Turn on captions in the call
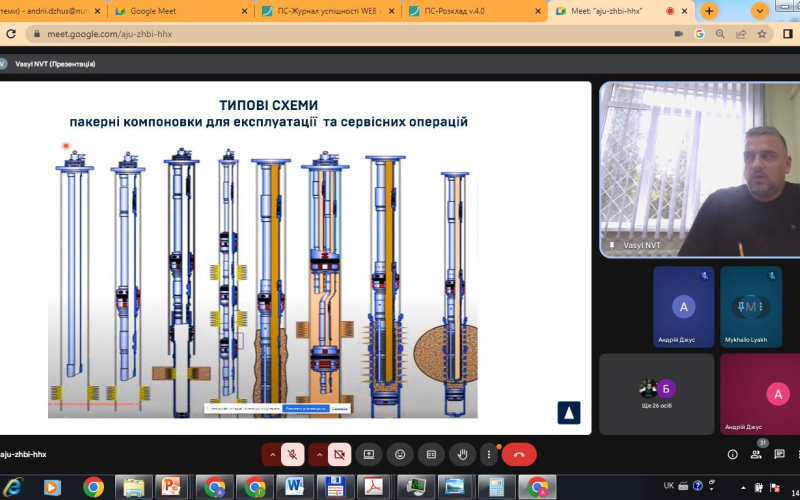The height and width of the screenshot is (500, 800). click(x=430, y=454)
